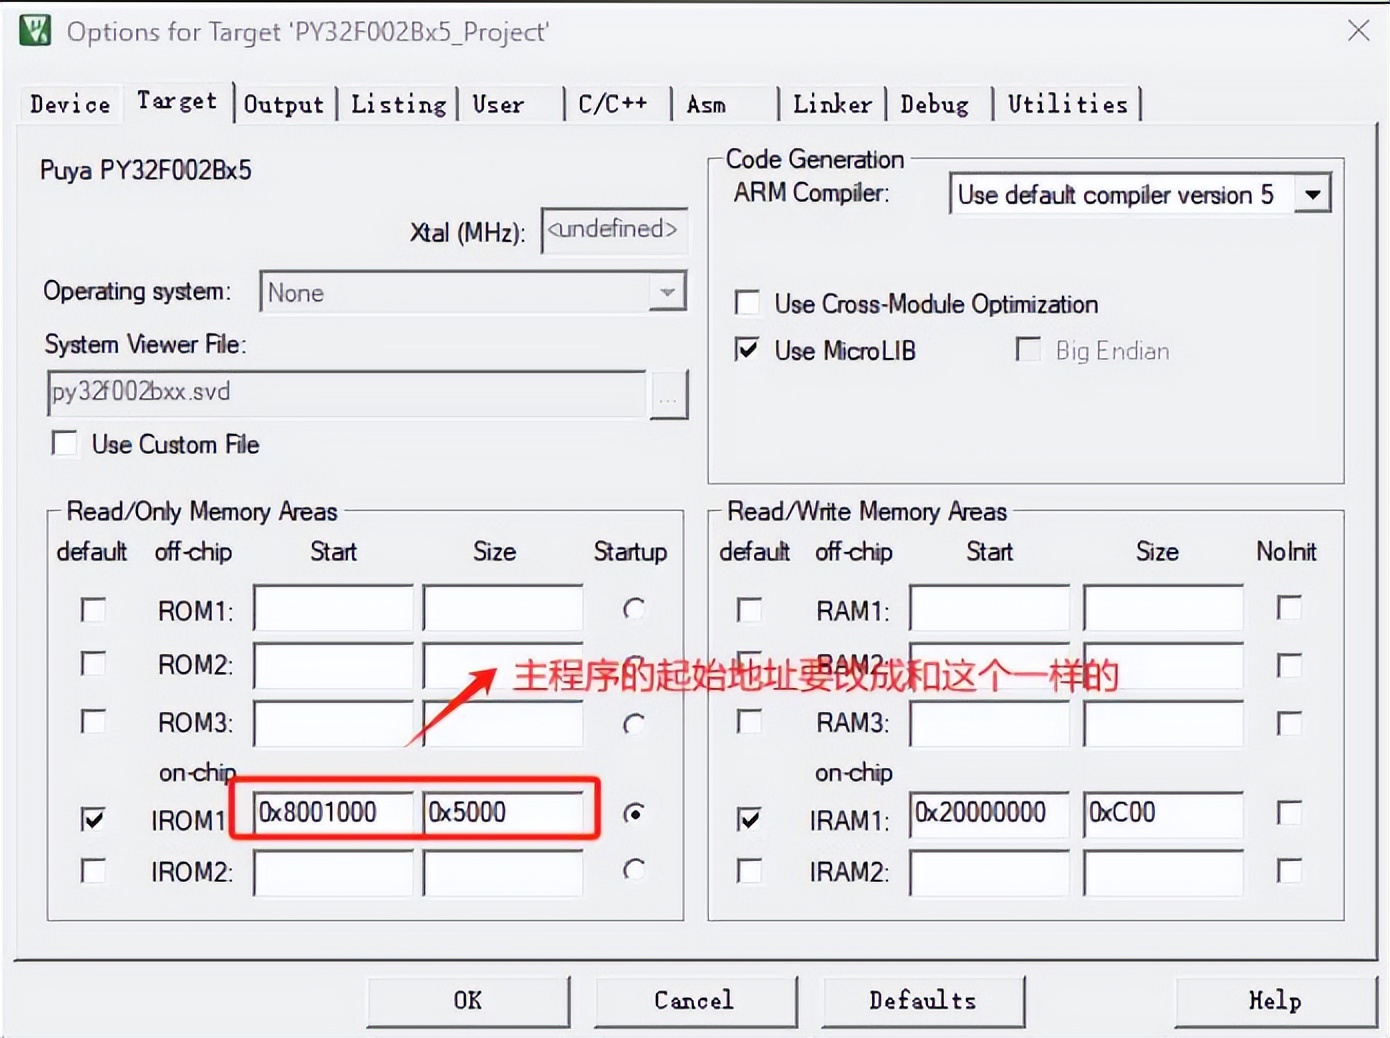This screenshot has width=1390, height=1038.
Task: Open the Help button
Action: tap(1275, 1001)
